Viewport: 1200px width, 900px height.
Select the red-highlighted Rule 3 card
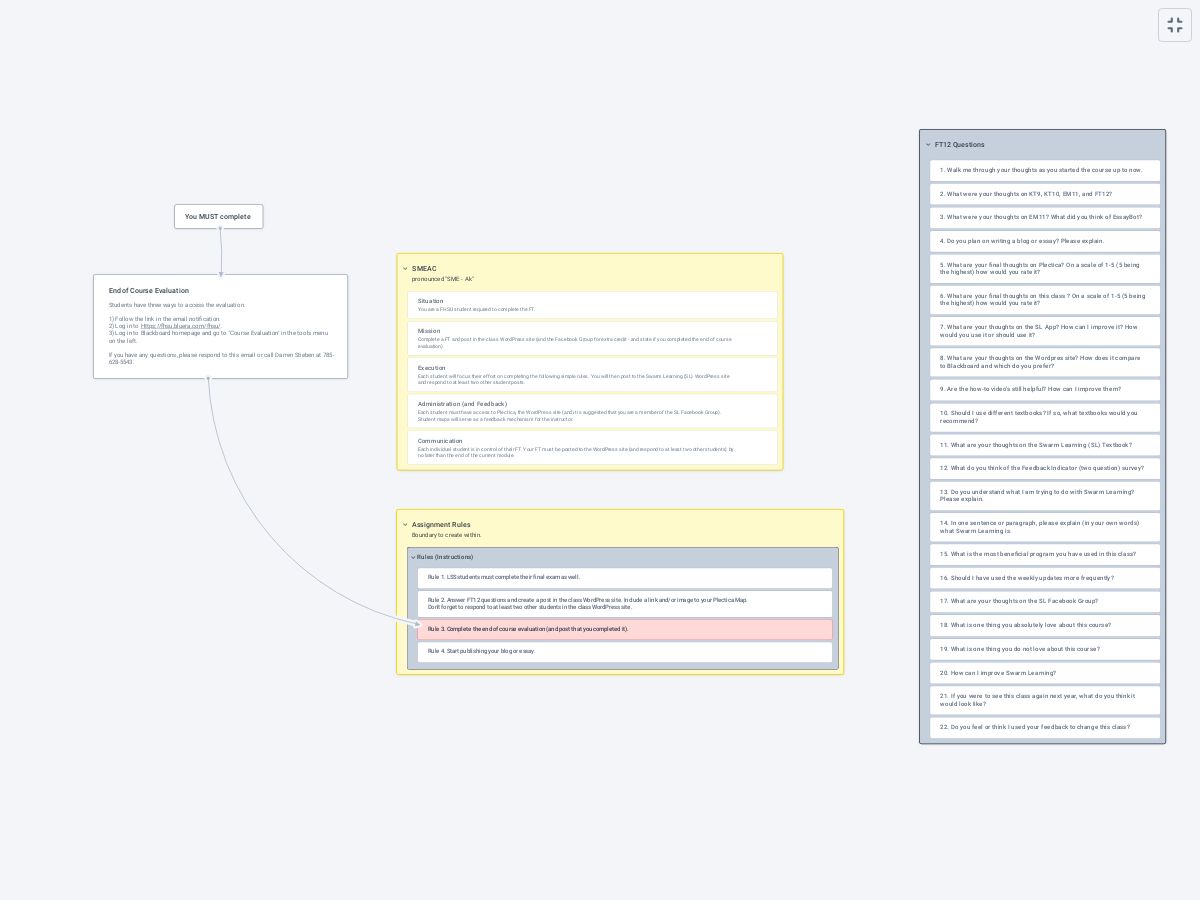624,629
